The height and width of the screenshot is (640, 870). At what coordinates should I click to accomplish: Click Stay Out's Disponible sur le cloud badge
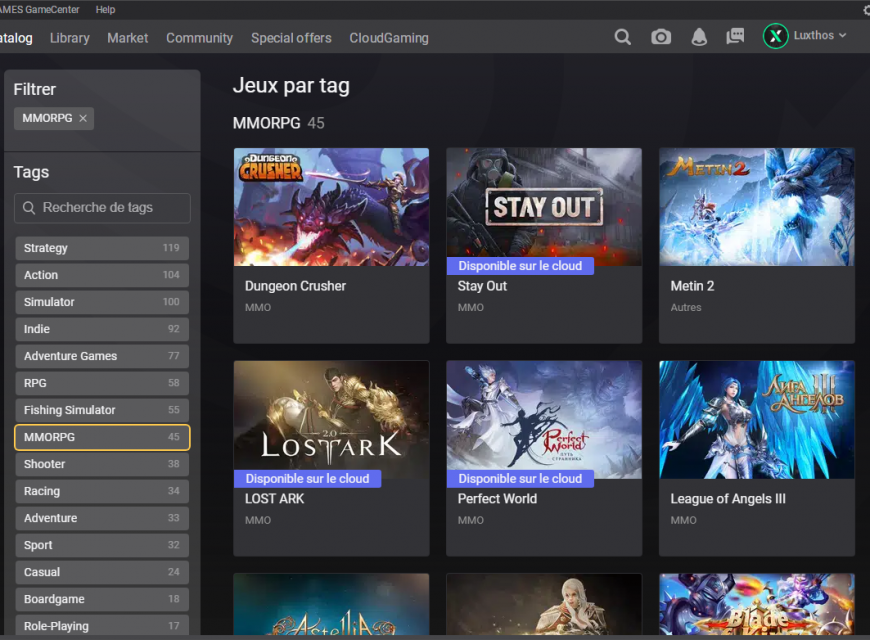coord(520,266)
